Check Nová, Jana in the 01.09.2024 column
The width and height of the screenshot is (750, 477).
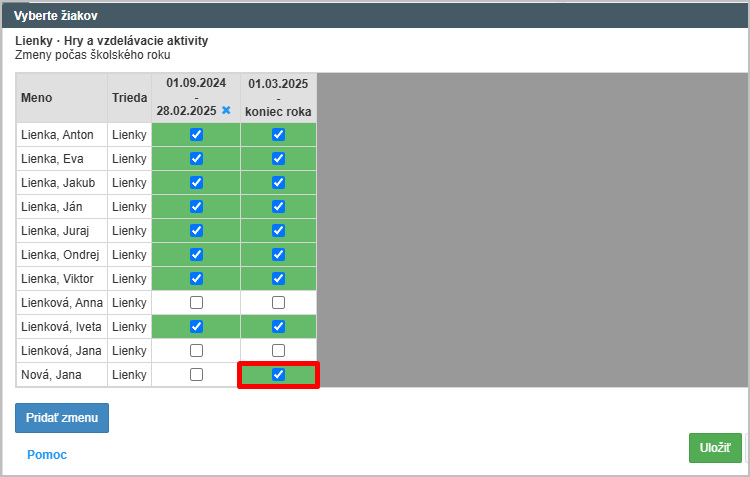[x=196, y=375]
